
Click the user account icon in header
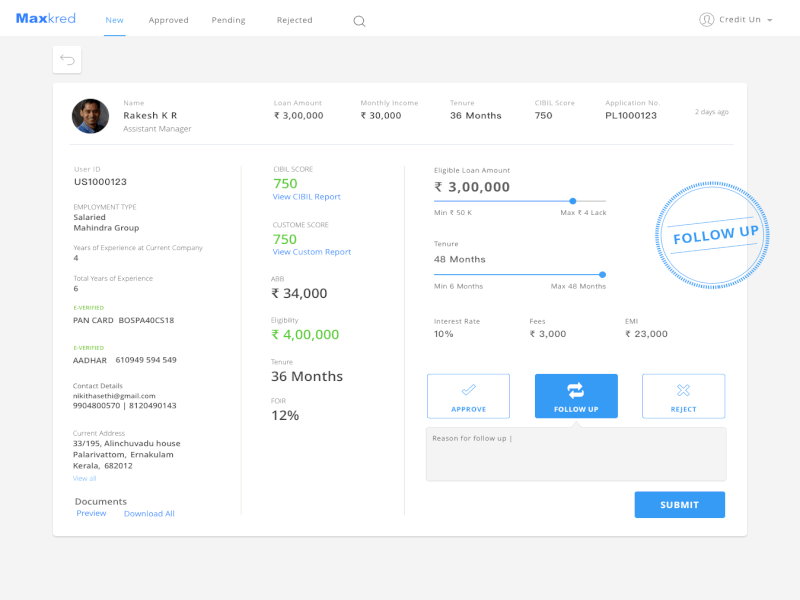click(x=707, y=19)
